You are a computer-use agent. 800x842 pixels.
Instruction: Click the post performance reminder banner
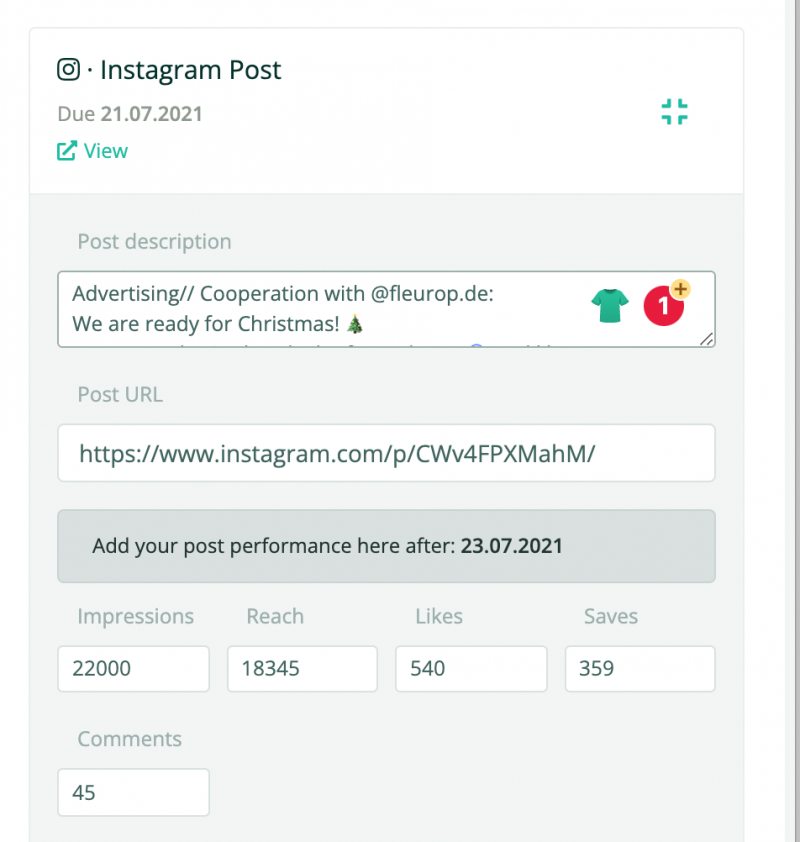click(x=387, y=546)
